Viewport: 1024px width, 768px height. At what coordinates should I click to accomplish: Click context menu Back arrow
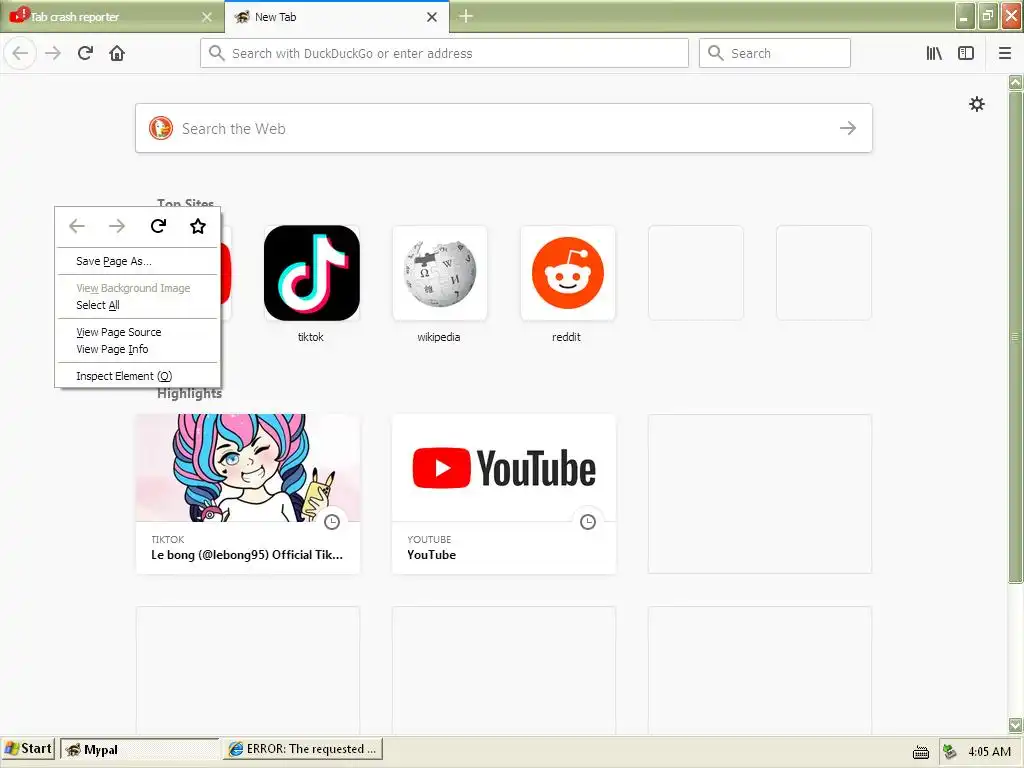[77, 226]
